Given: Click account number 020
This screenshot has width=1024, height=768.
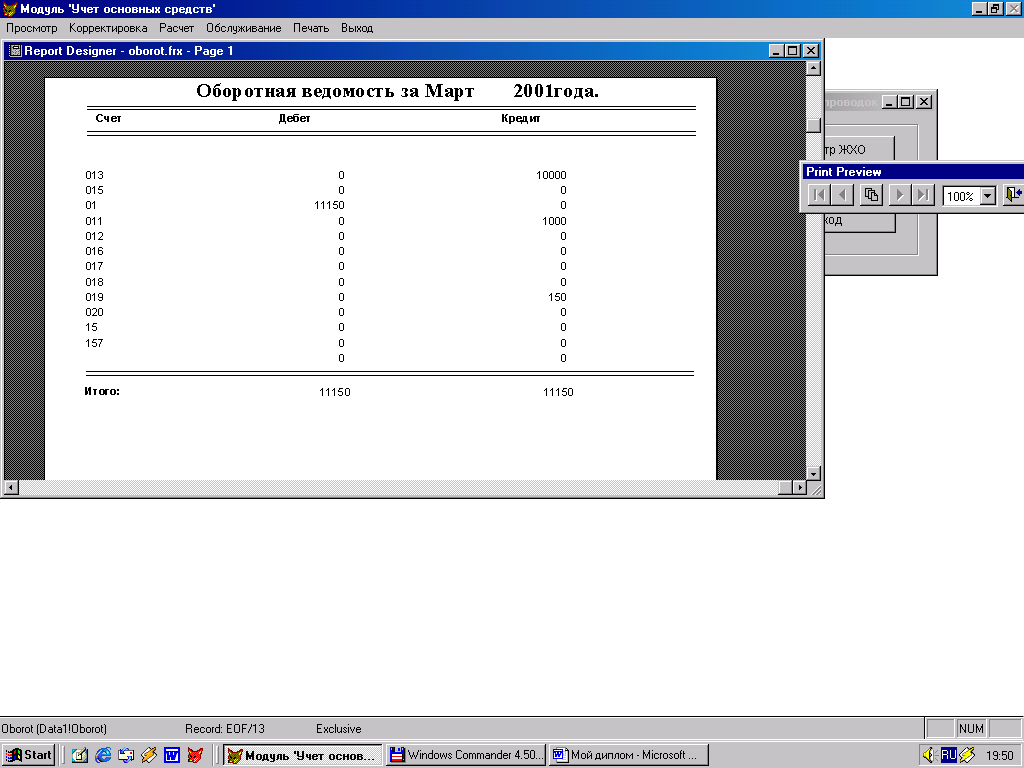Looking at the screenshot, I should point(94,312).
